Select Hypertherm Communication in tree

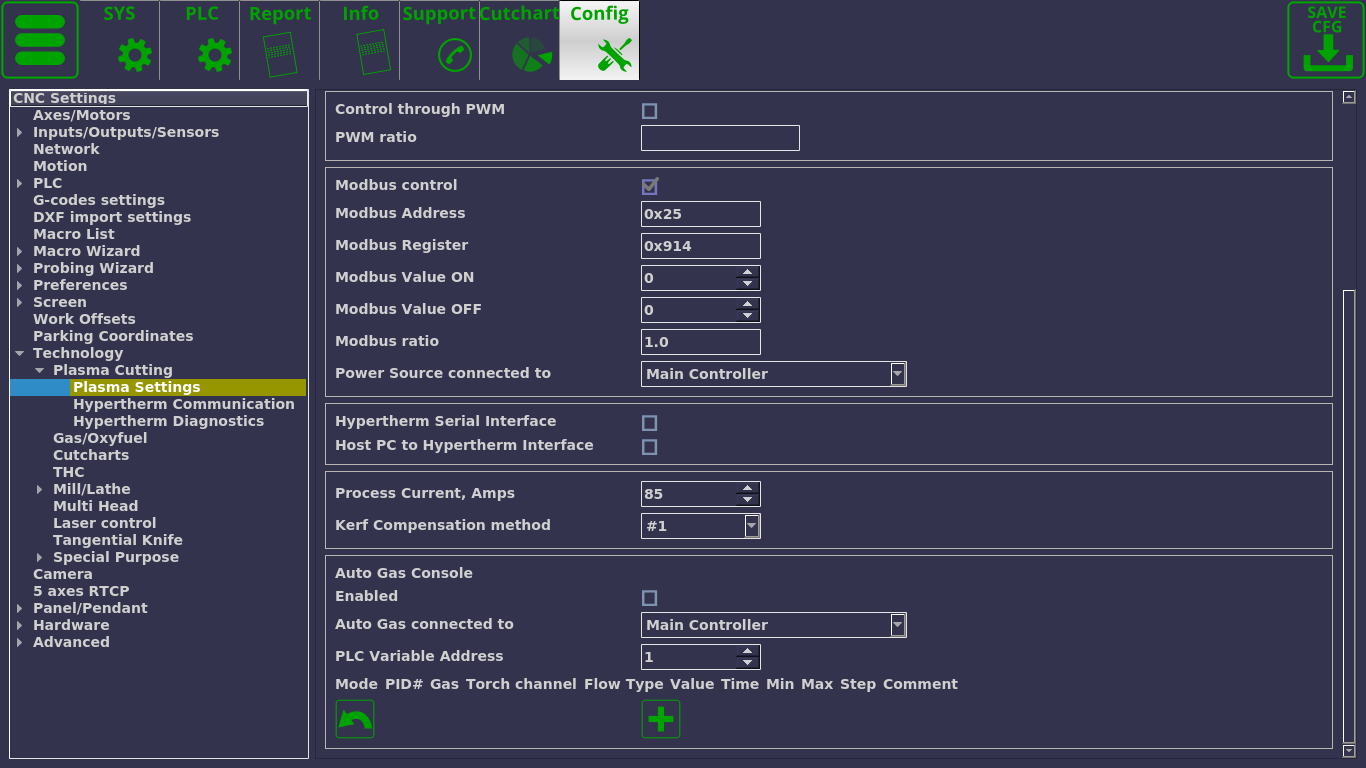pos(183,404)
